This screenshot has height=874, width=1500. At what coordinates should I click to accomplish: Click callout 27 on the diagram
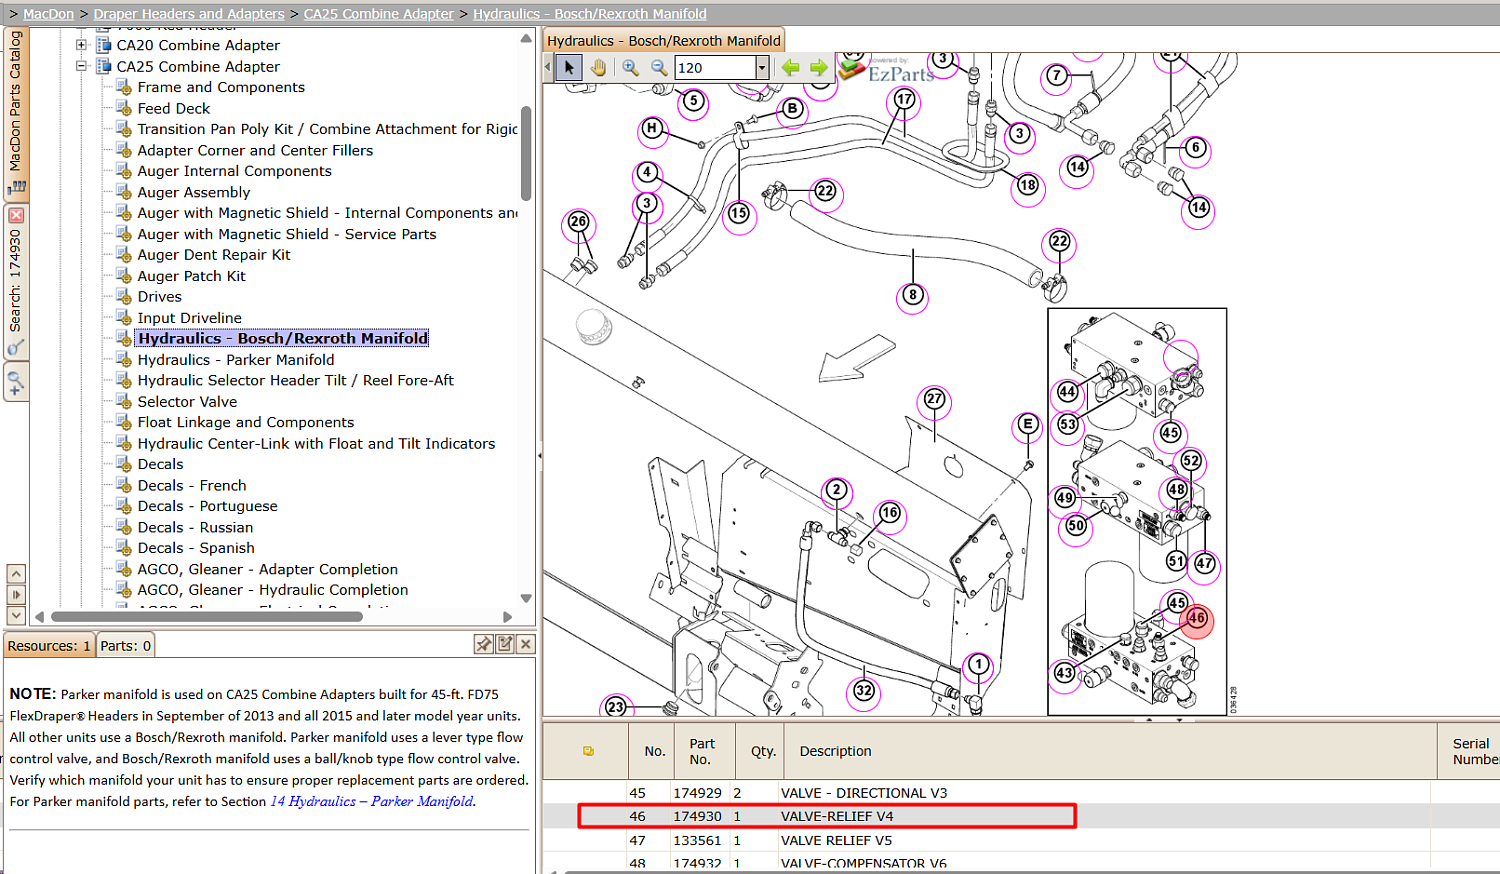(x=934, y=399)
